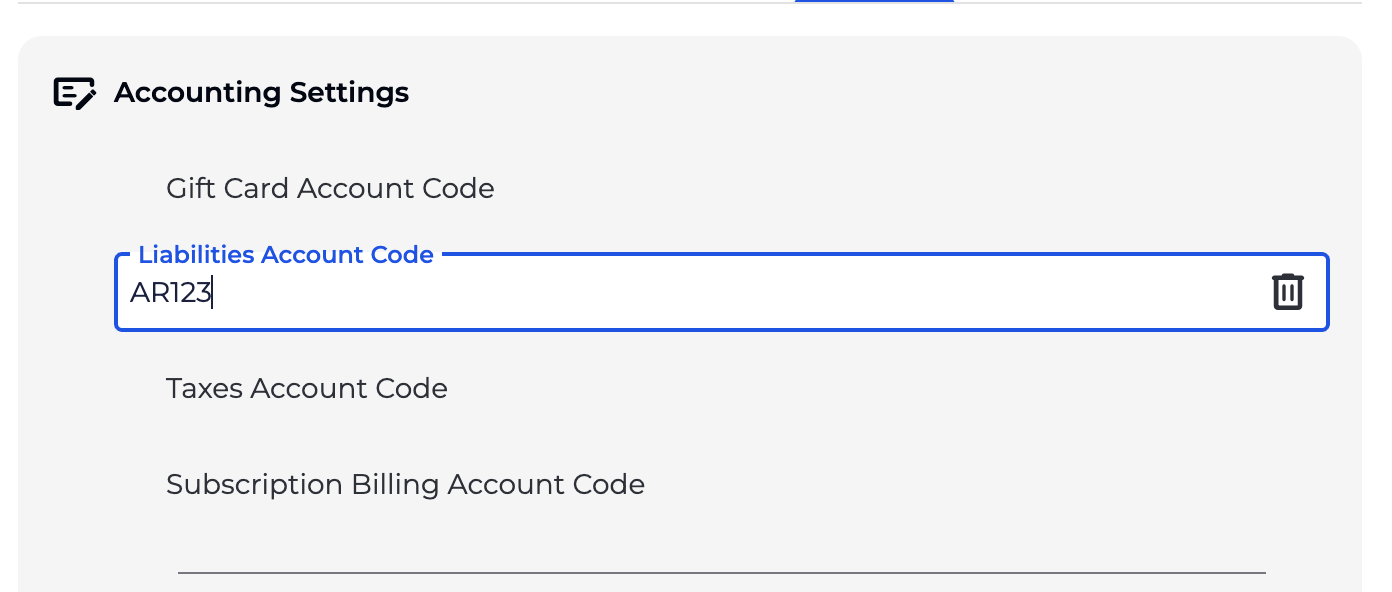
Task: Click the Accounting Settings edit-note icon
Action: pyautogui.click(x=74, y=93)
